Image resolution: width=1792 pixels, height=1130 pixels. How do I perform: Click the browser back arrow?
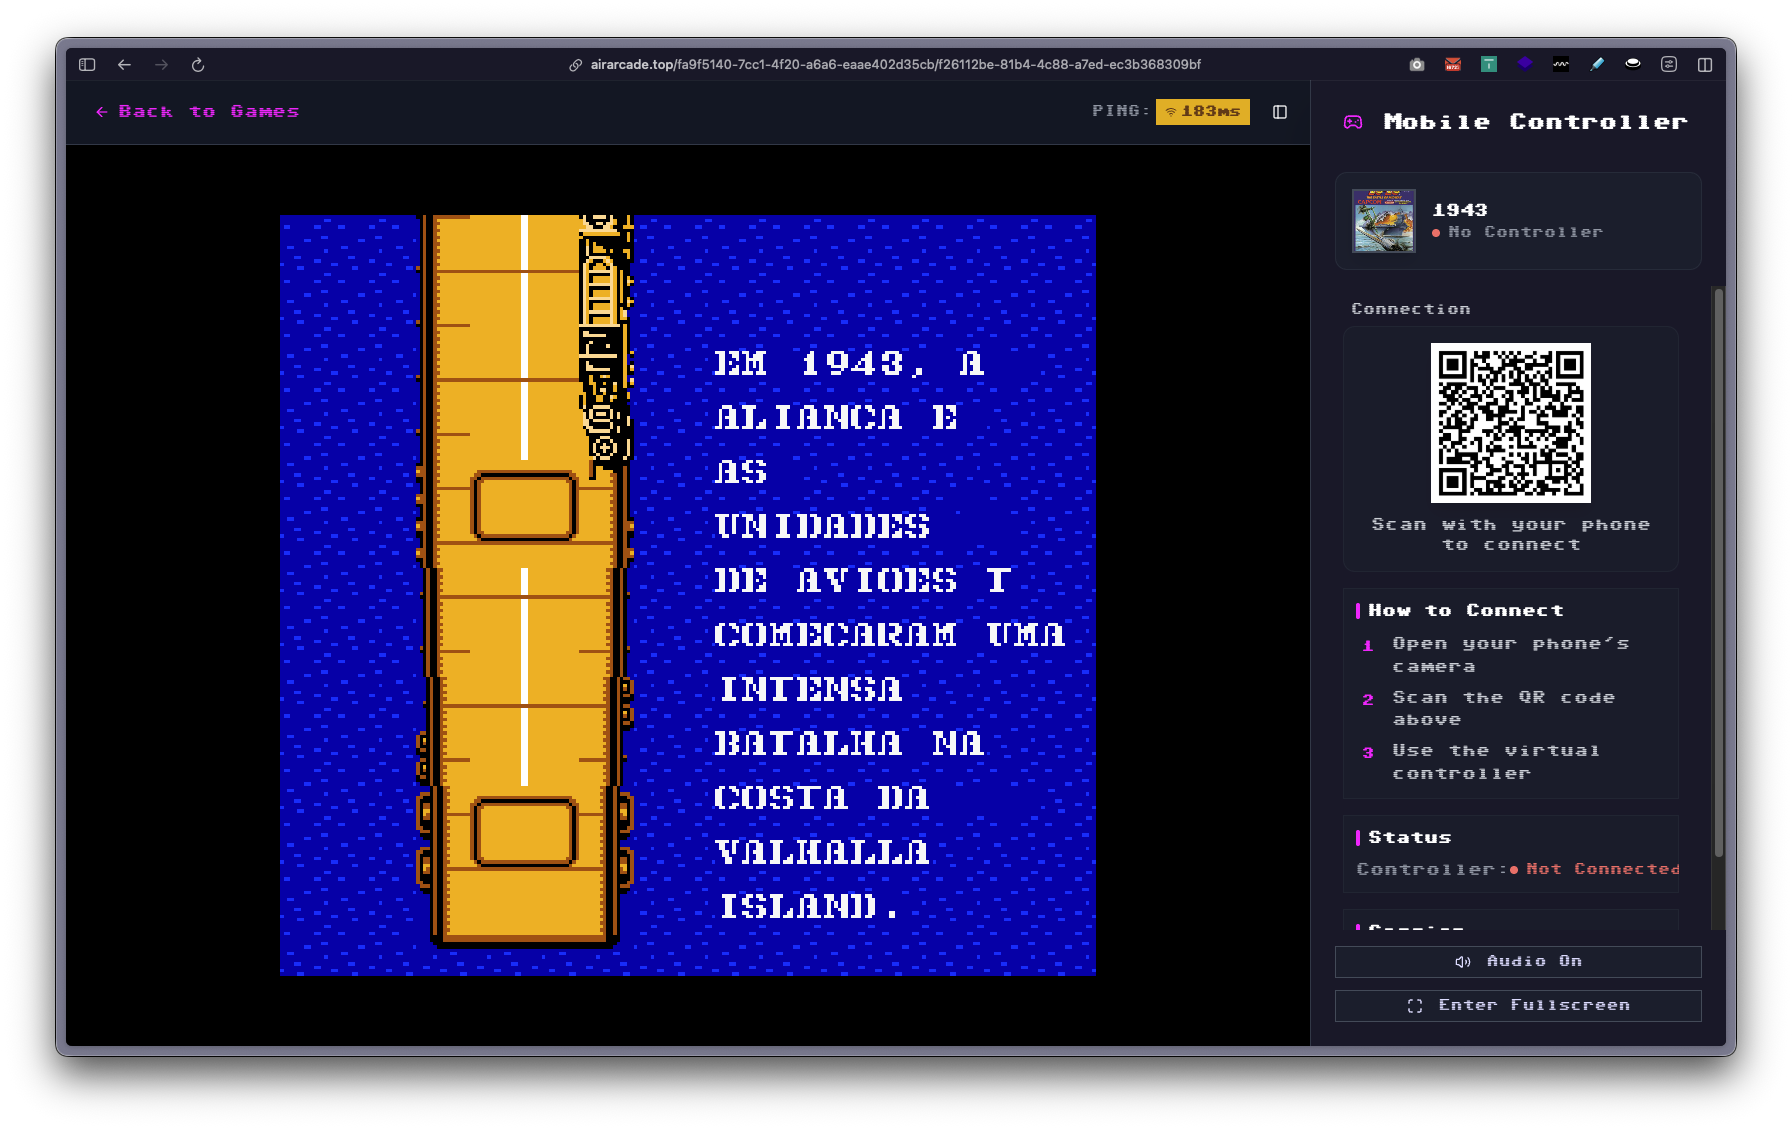pyautogui.click(x=124, y=64)
